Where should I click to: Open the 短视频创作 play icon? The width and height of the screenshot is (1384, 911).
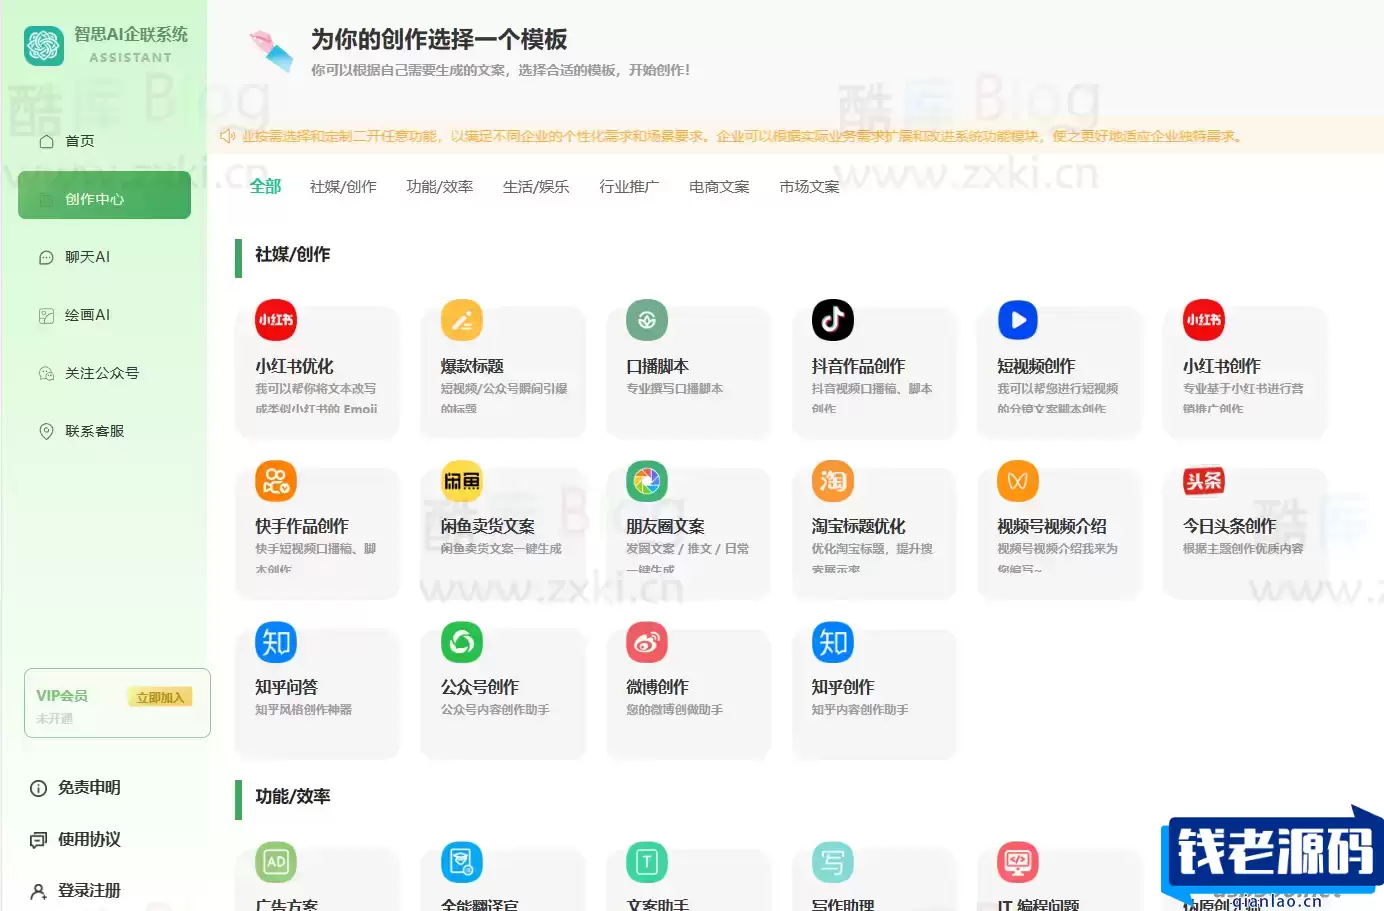(1018, 320)
